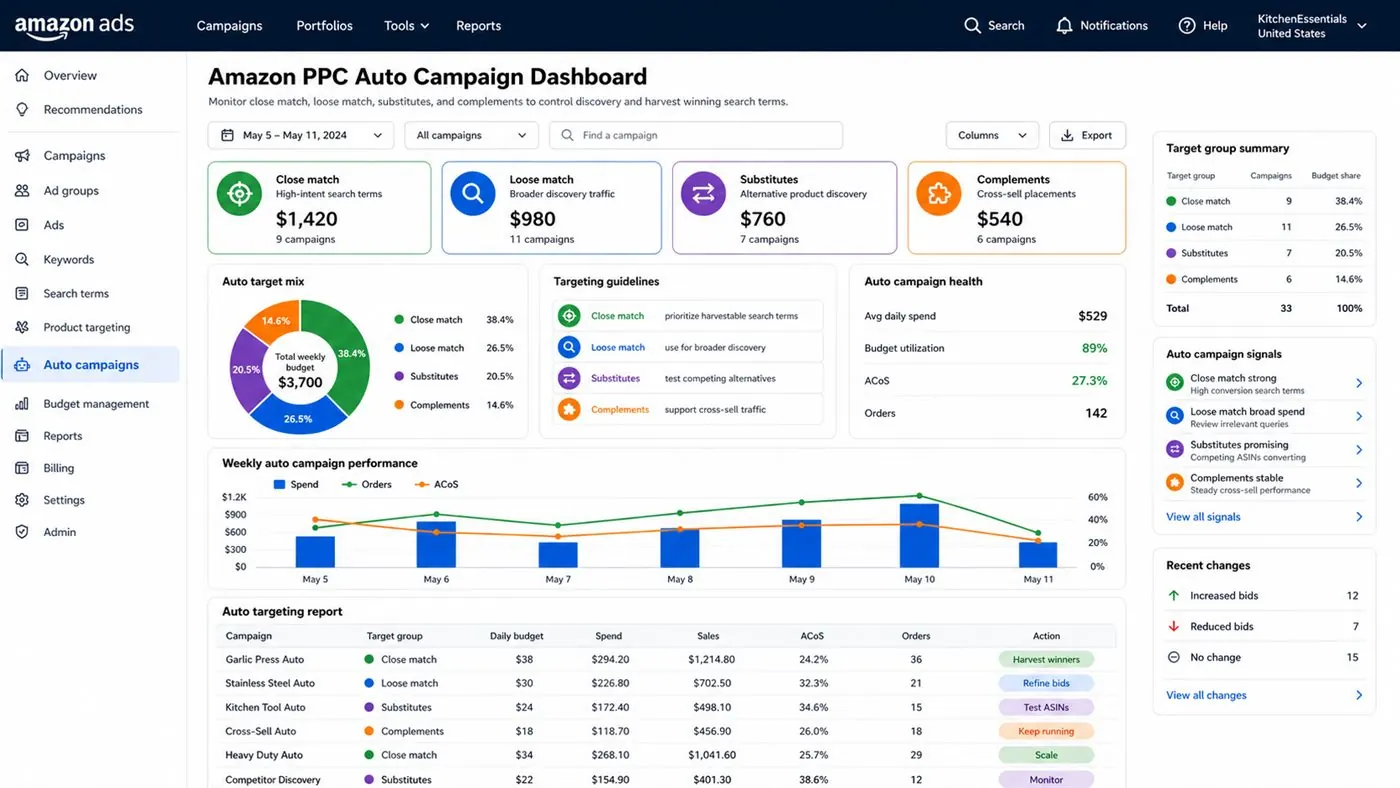Image resolution: width=1400 pixels, height=788 pixels.
Task: Click the green Close match target icon card
Action: pyautogui.click(x=239, y=193)
